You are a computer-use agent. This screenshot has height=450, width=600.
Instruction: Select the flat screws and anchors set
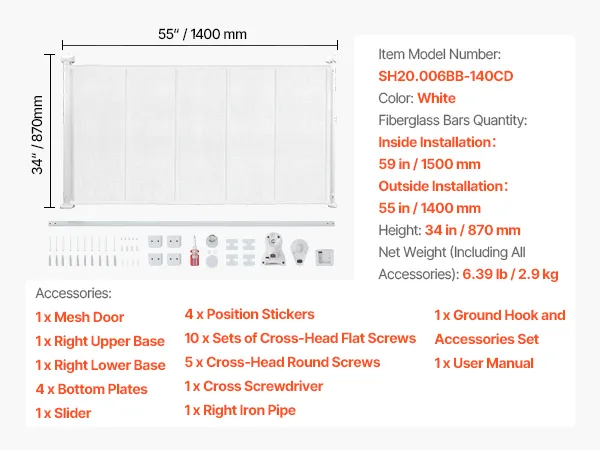click(88, 249)
